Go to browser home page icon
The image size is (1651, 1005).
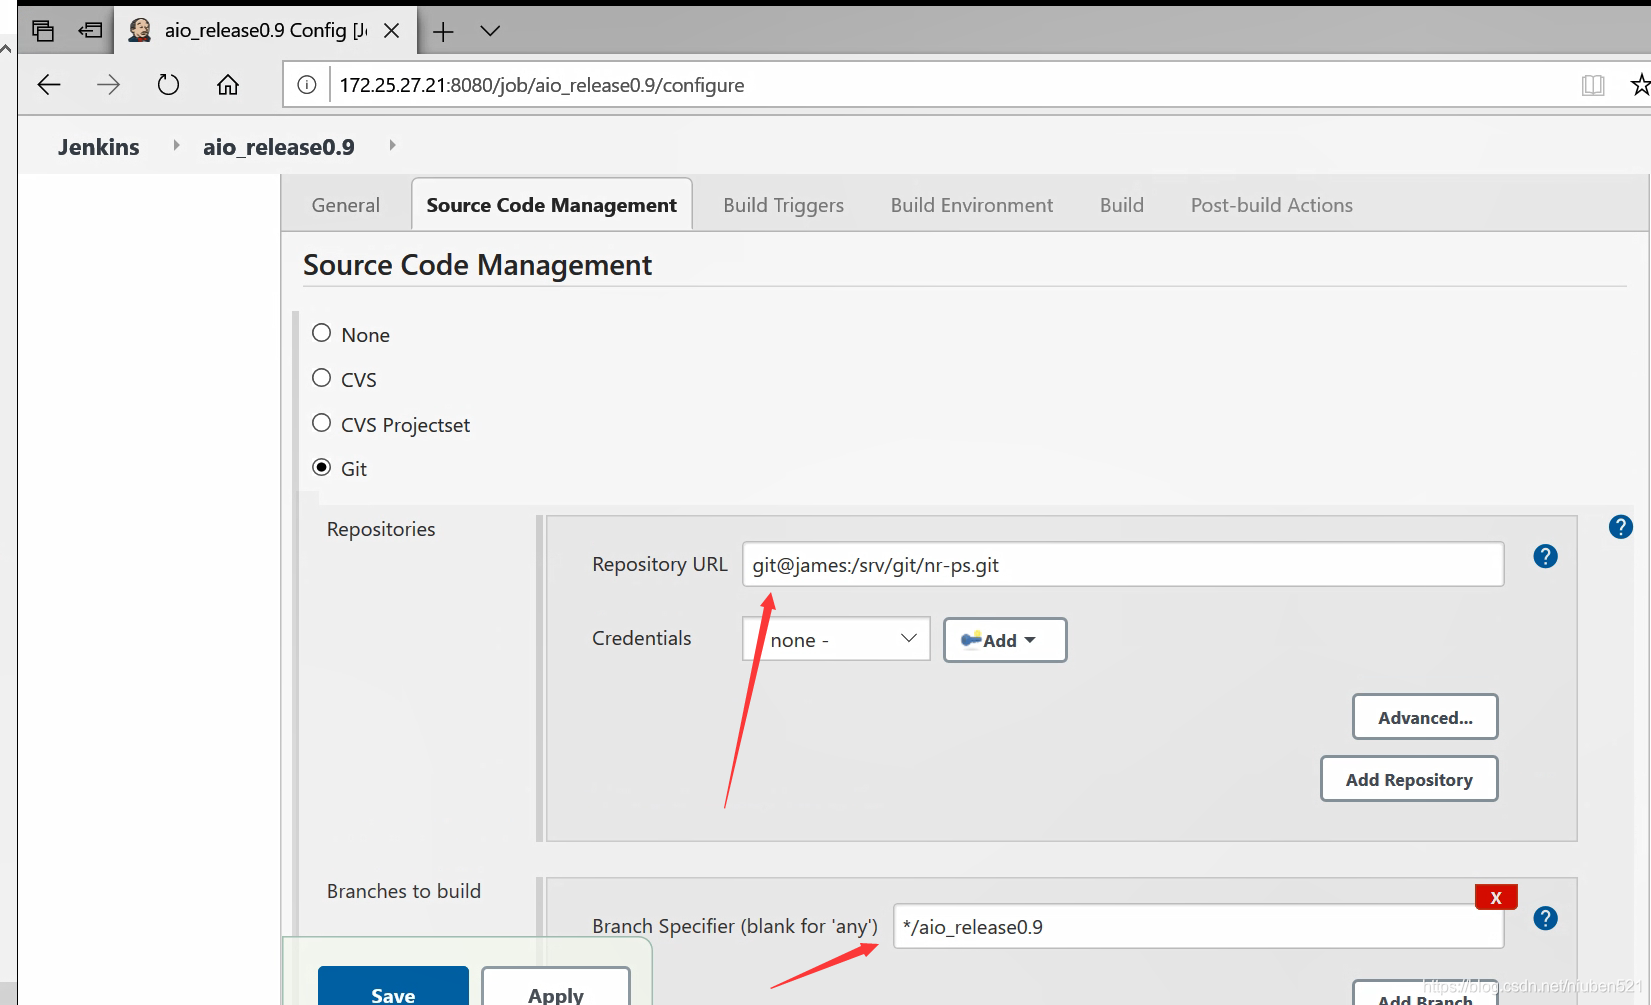[228, 85]
